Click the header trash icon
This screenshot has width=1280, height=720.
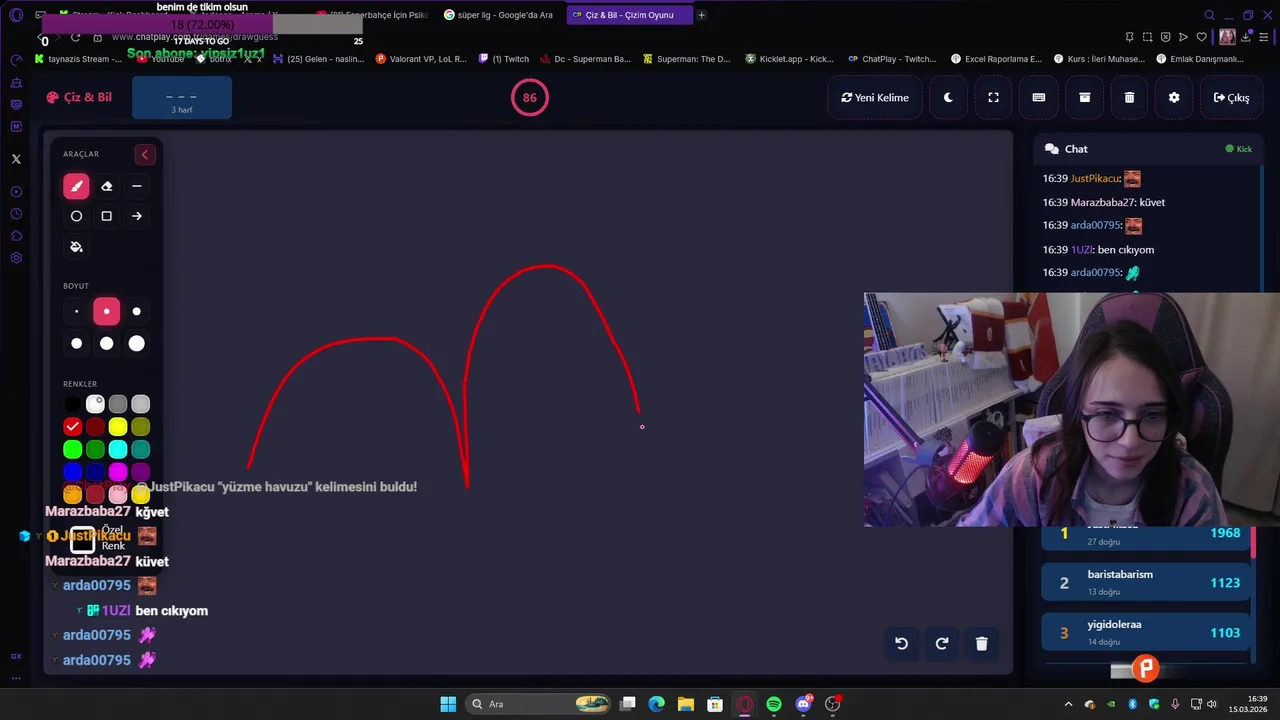click(1129, 98)
